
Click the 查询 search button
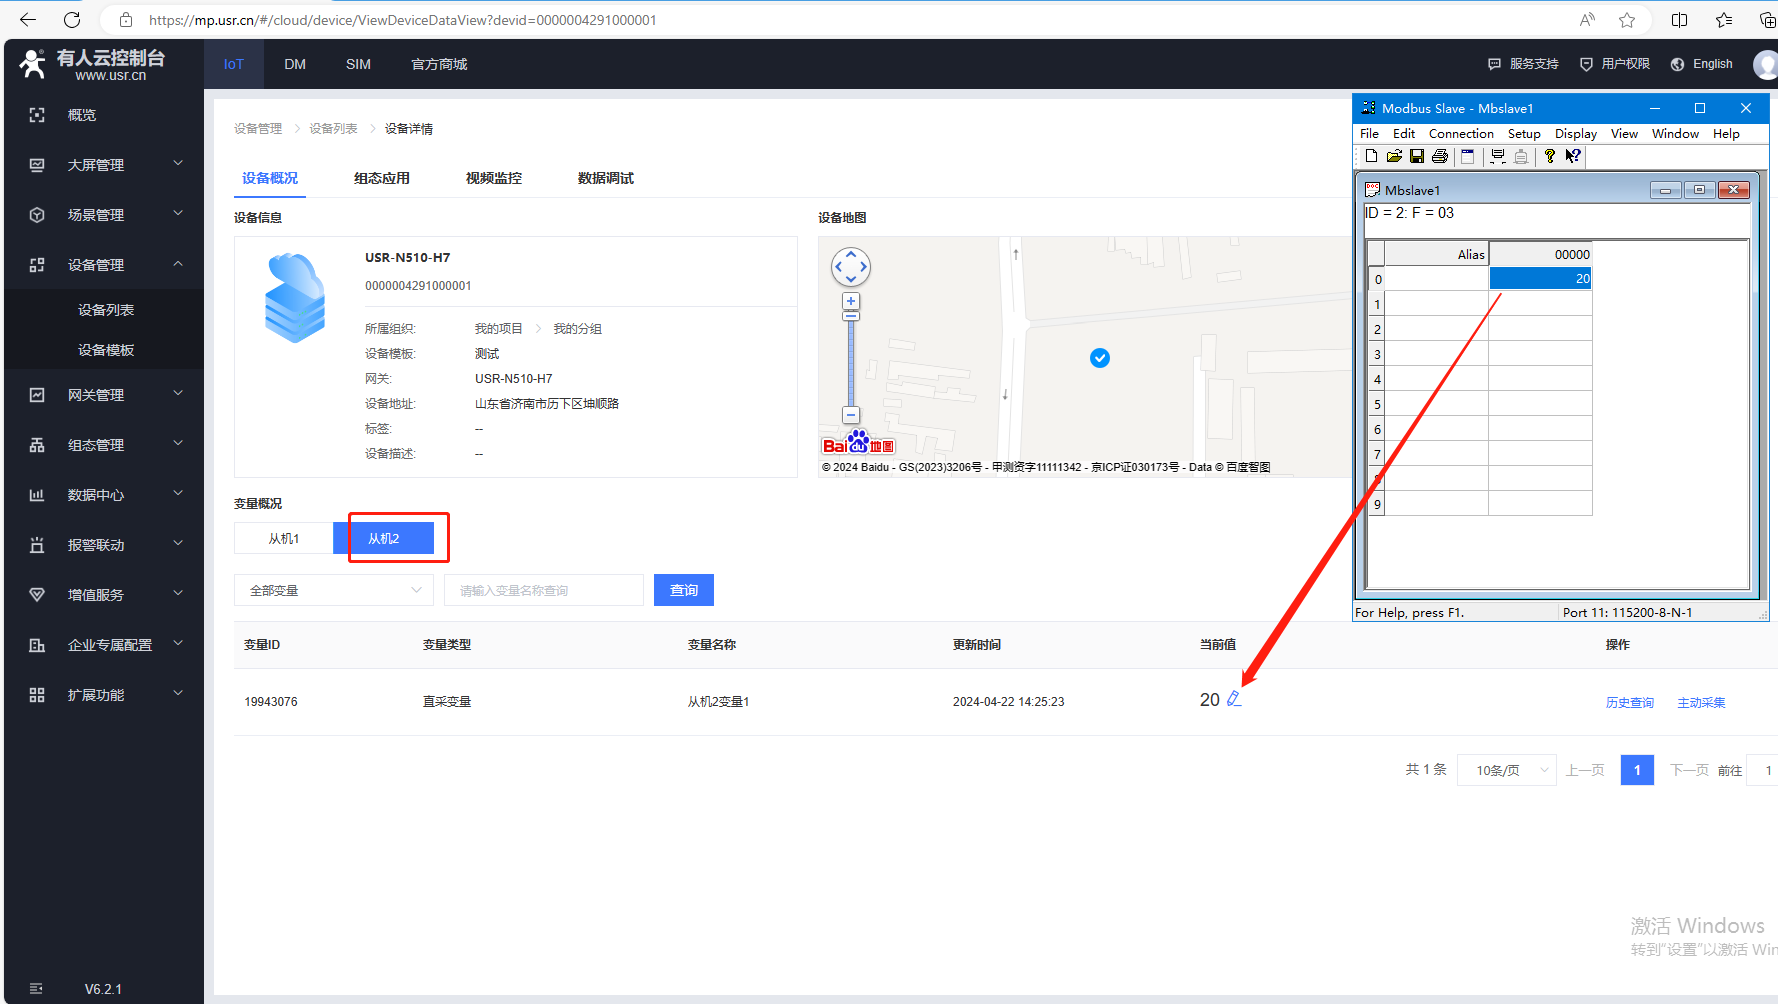pyautogui.click(x=684, y=591)
